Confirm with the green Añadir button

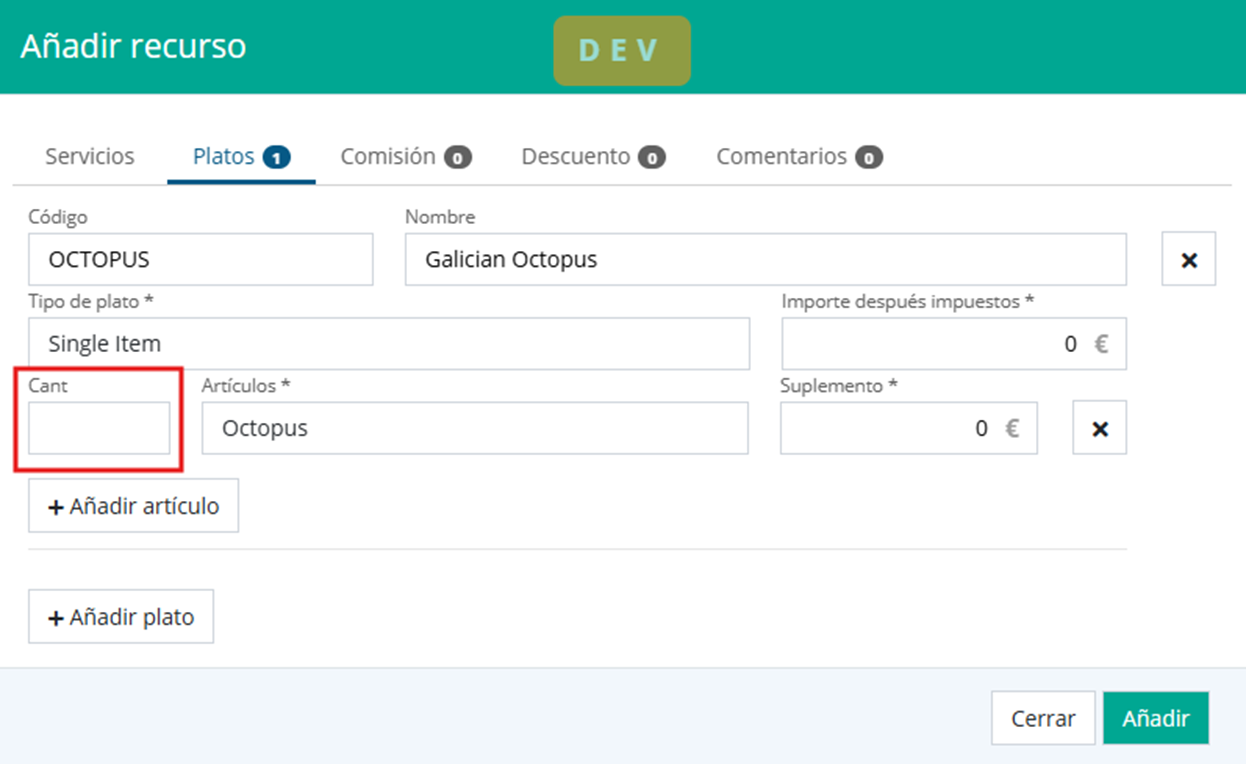tap(1155, 718)
